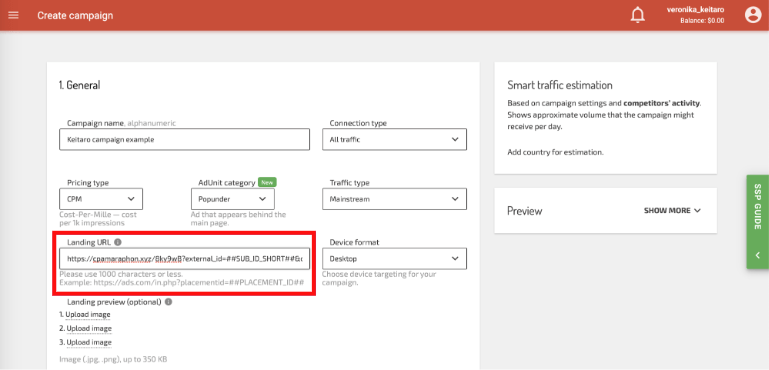Click the example ads.com URL text

tap(182, 283)
